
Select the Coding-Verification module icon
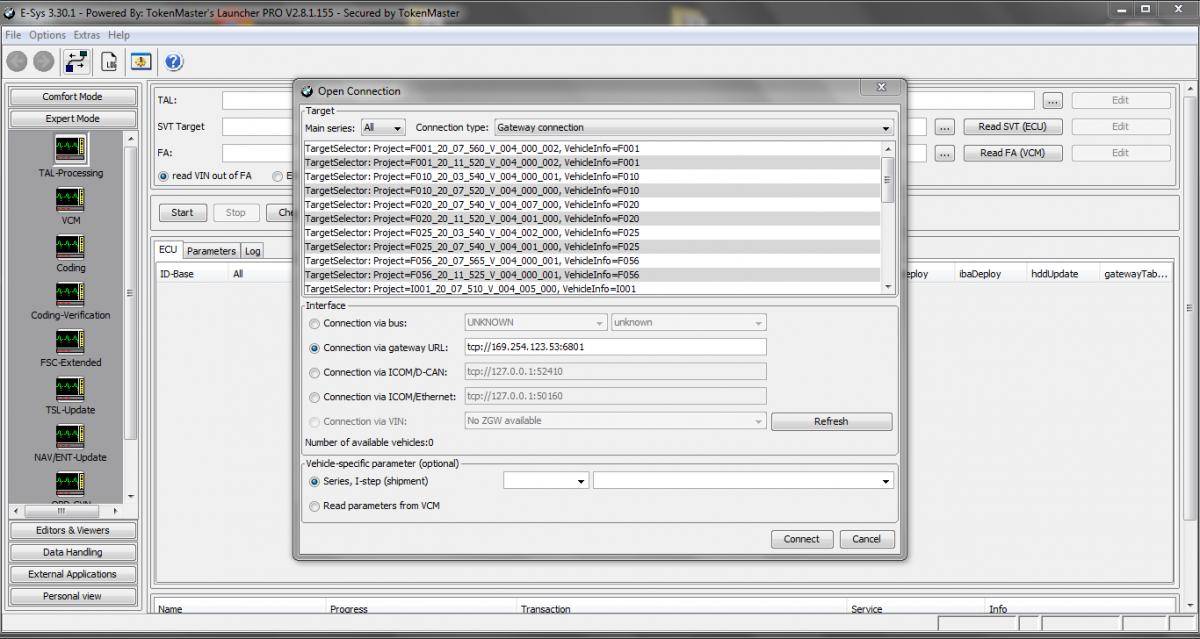click(x=70, y=293)
